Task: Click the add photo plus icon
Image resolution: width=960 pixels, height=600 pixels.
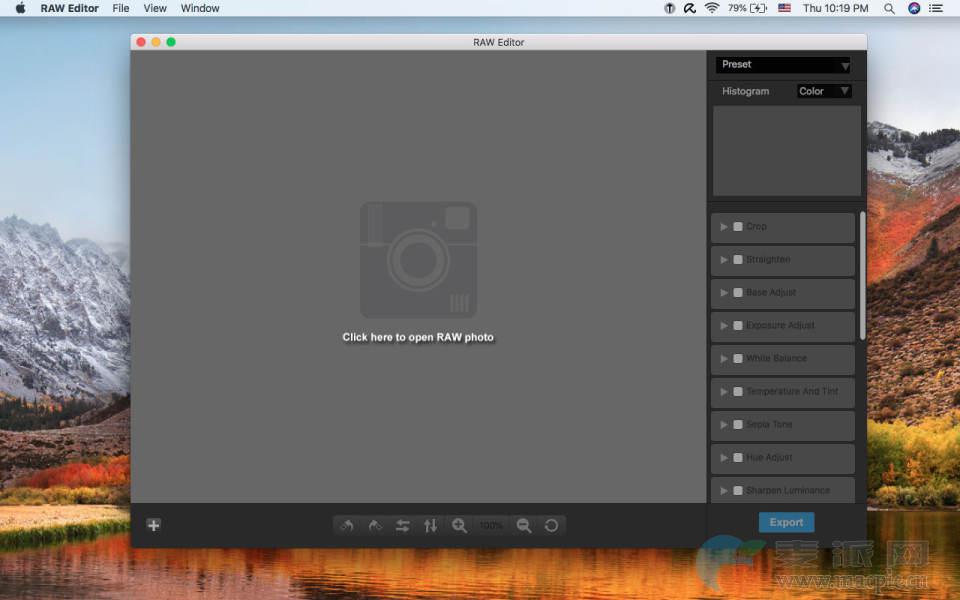Action: [153, 525]
